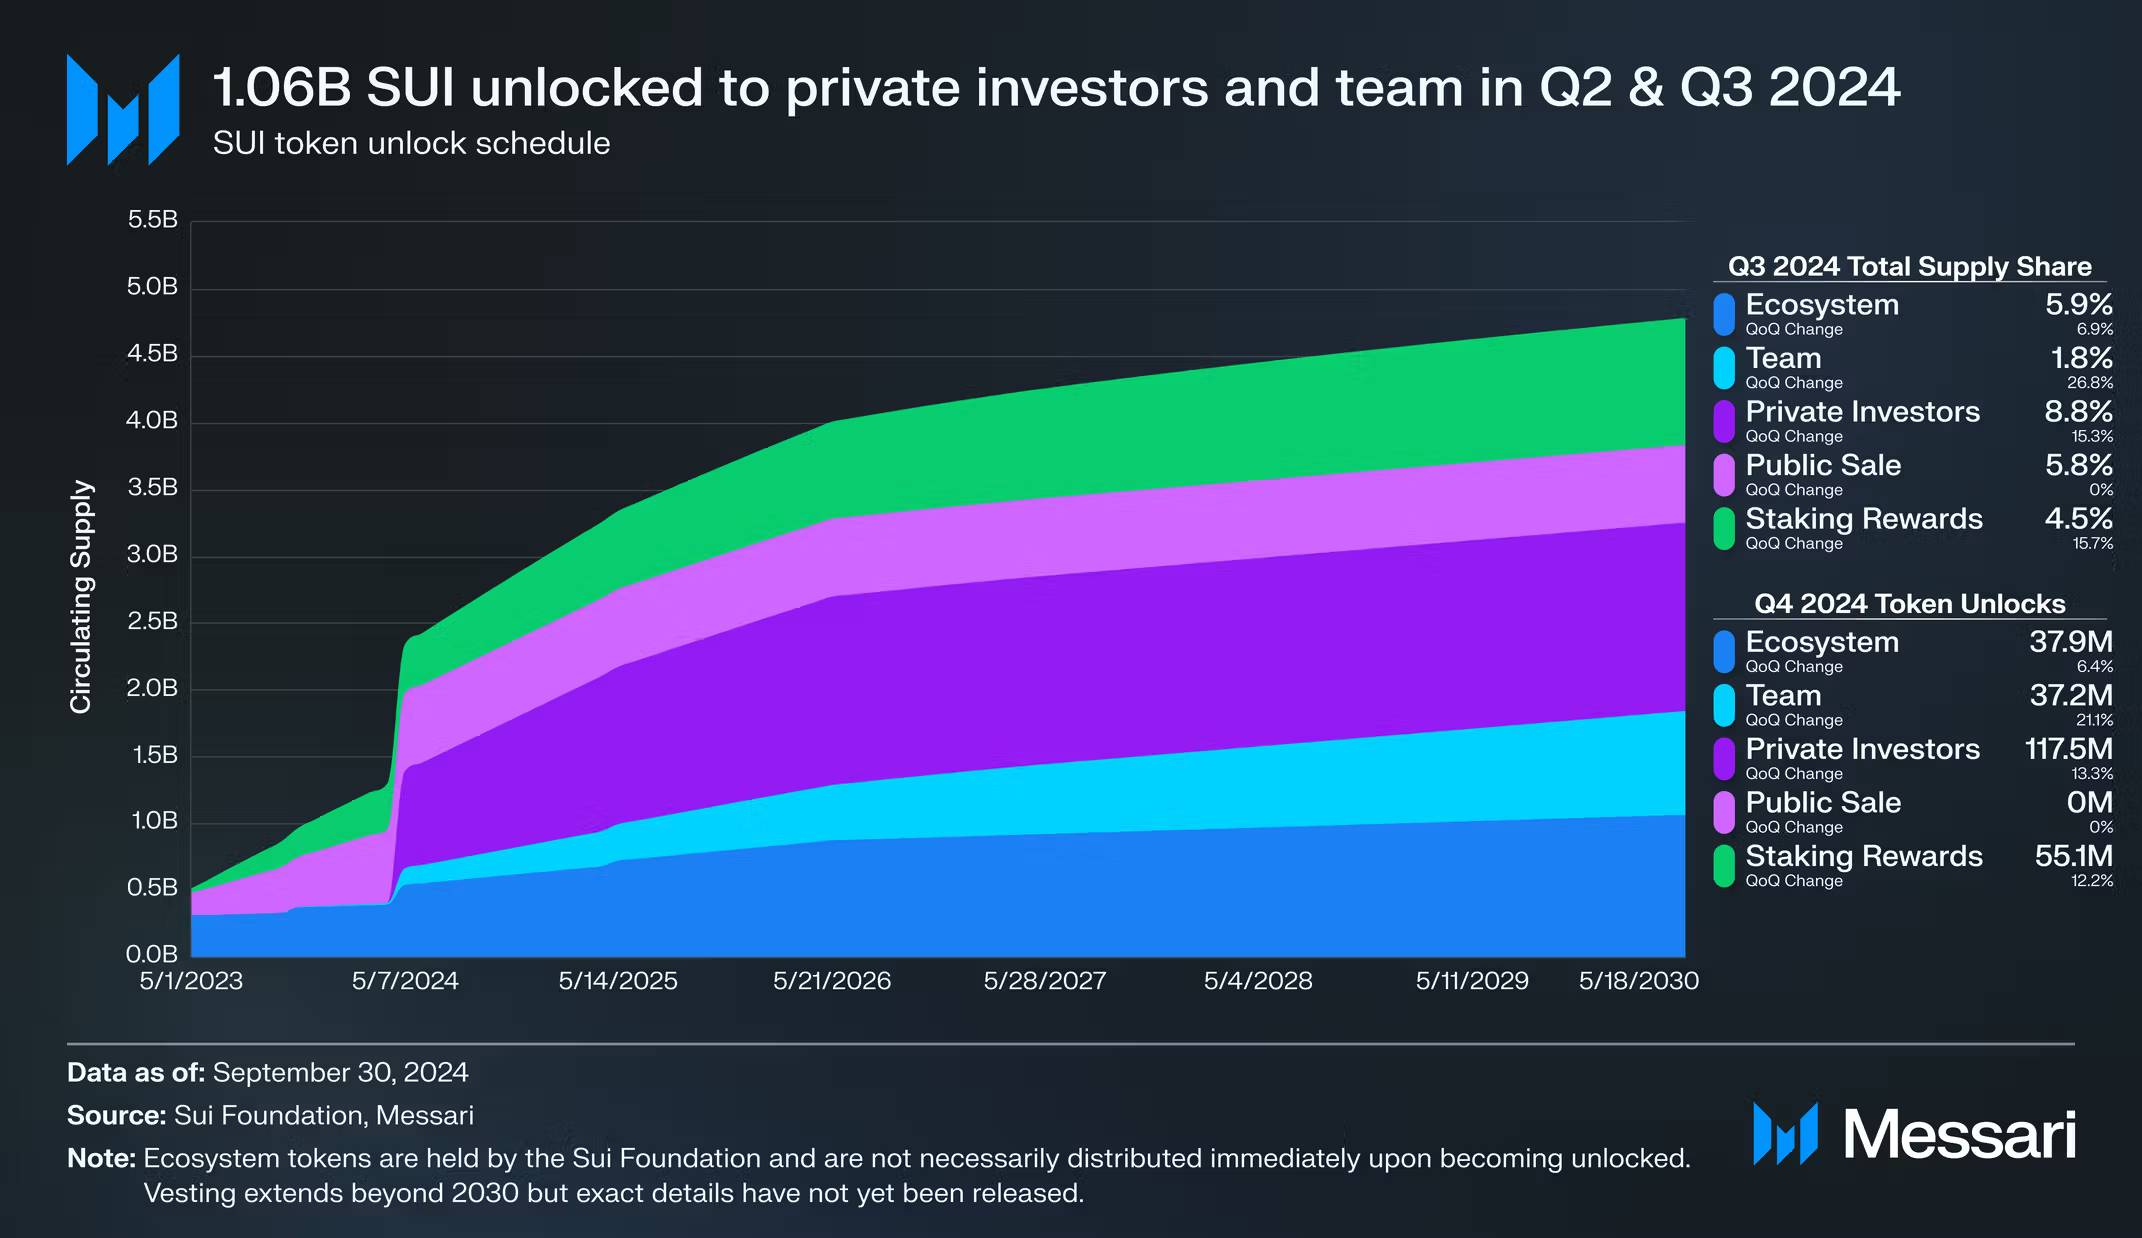Click the 5/21/2026 x-axis date label
The image size is (2142, 1238).
[x=832, y=981]
